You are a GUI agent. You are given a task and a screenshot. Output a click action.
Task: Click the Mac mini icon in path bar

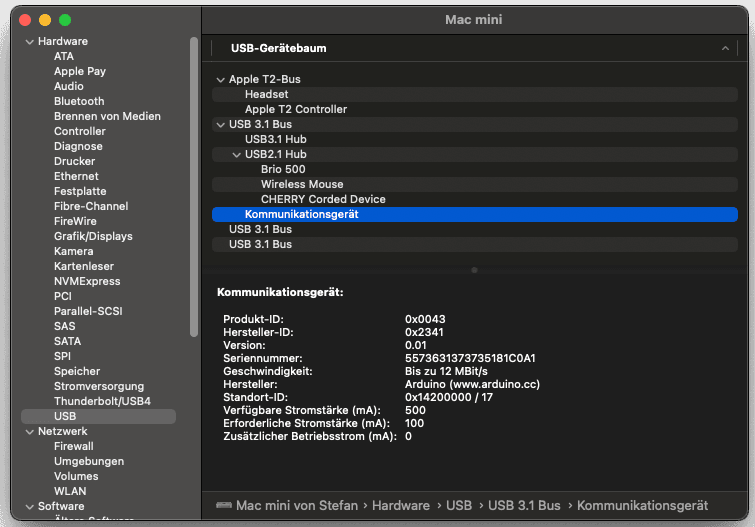click(x=223, y=506)
